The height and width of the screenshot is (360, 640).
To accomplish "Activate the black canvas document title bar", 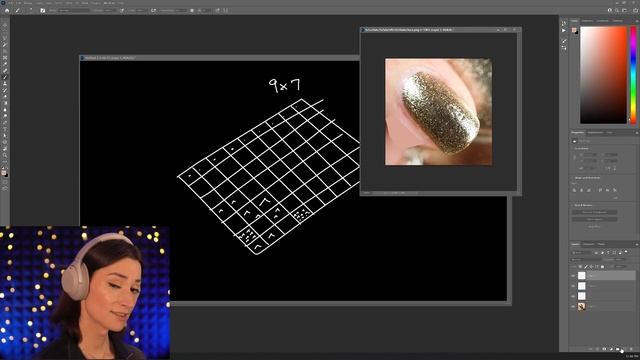I will coord(220,58).
